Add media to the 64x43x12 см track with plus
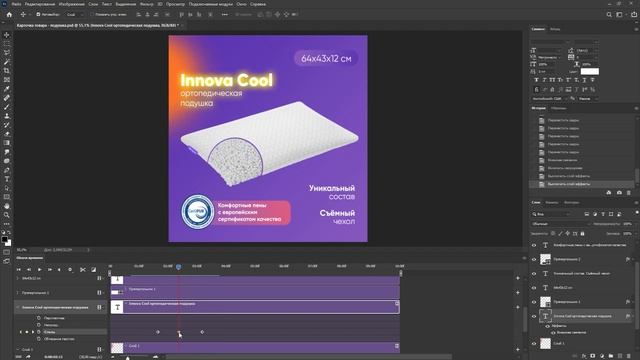640x360 pixels. tap(518, 278)
